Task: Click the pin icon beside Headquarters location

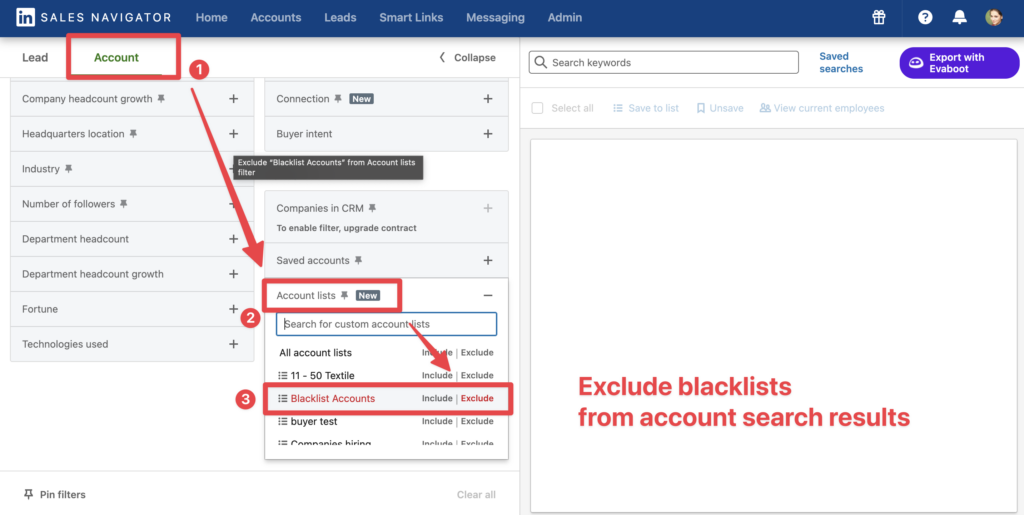Action: (x=133, y=134)
